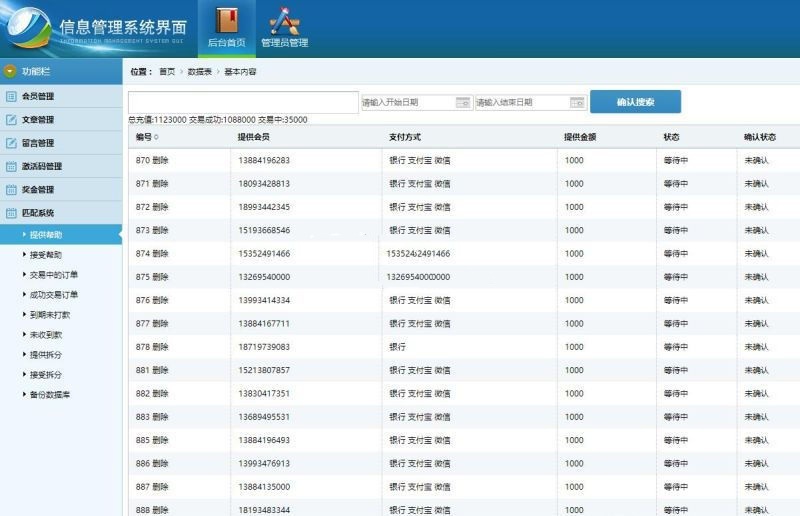This screenshot has width=800, height=516.
Task: Click the empty search text field
Action: point(243,102)
